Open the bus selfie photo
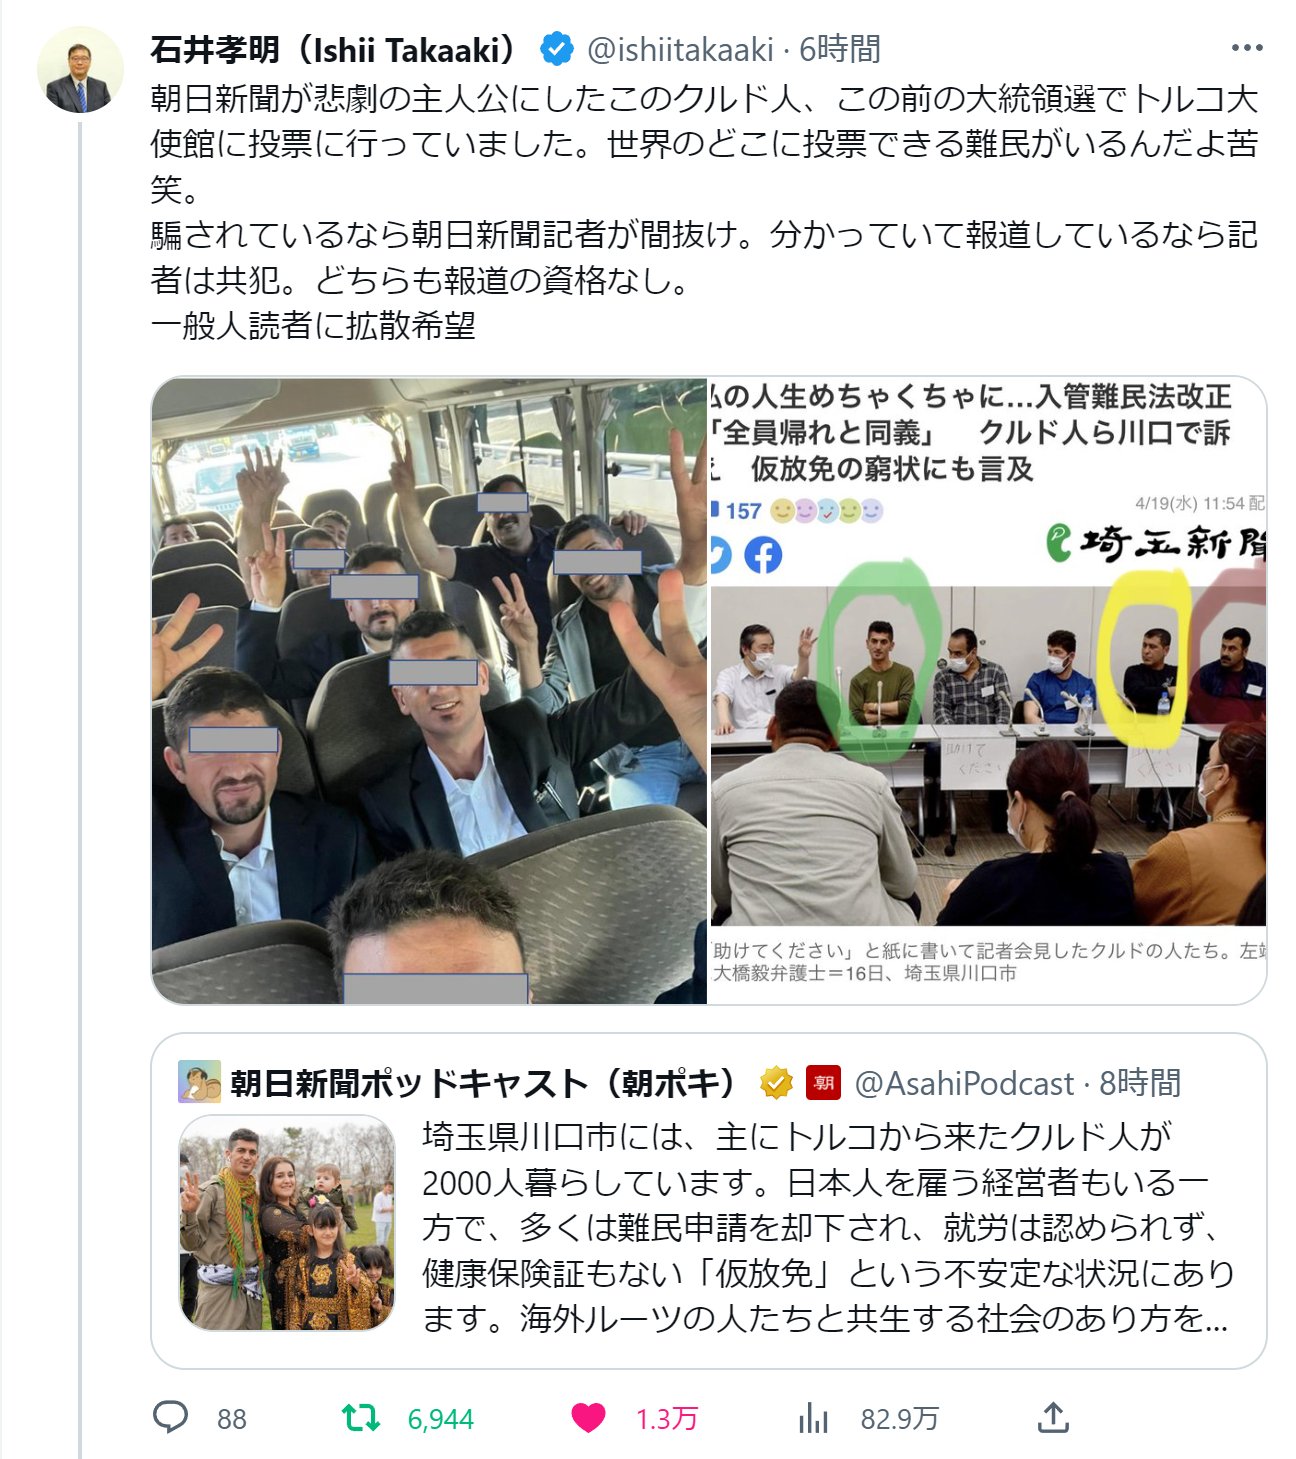This screenshot has height=1459, width=1296. pyautogui.click(x=429, y=690)
